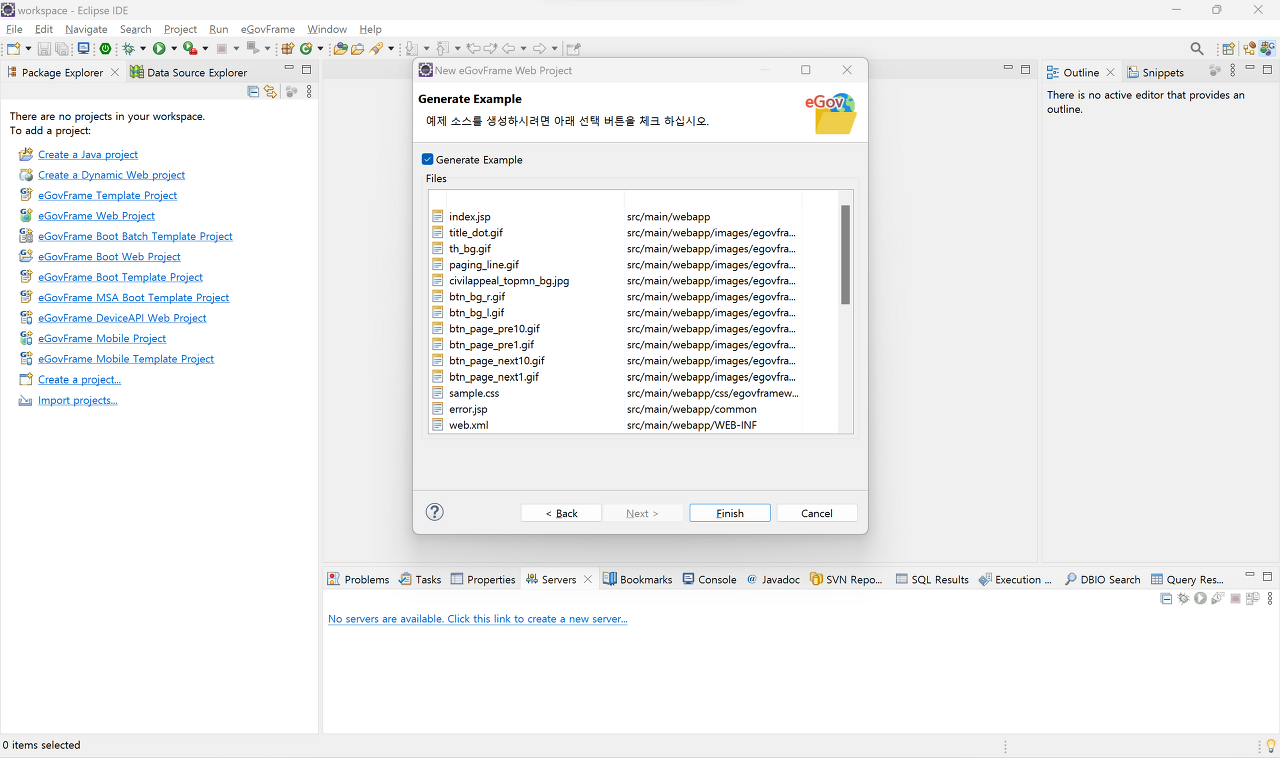Click the eGovFrame Web Project link

97,216
